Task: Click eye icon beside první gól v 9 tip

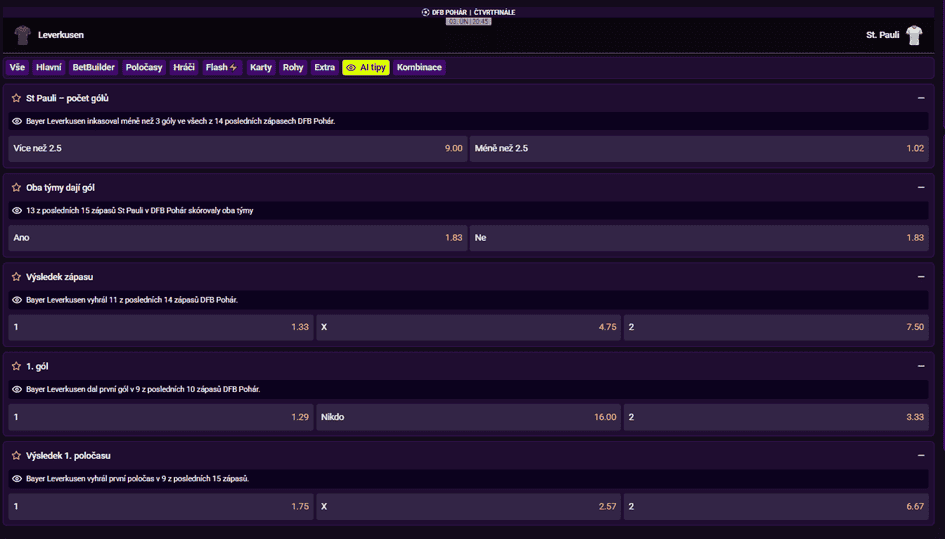Action: point(17,389)
